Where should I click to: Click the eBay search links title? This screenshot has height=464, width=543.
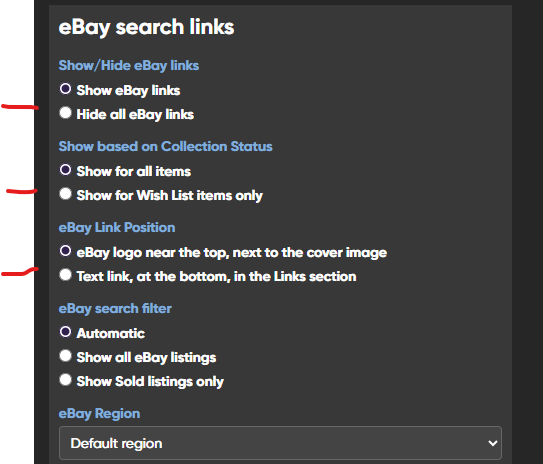[146, 27]
